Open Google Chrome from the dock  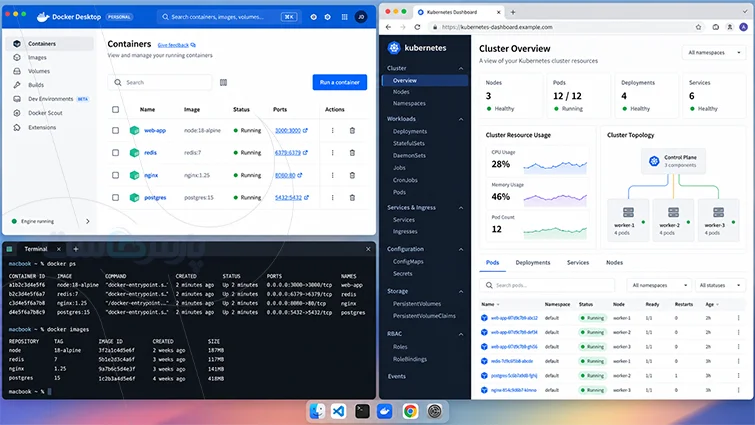coord(410,411)
